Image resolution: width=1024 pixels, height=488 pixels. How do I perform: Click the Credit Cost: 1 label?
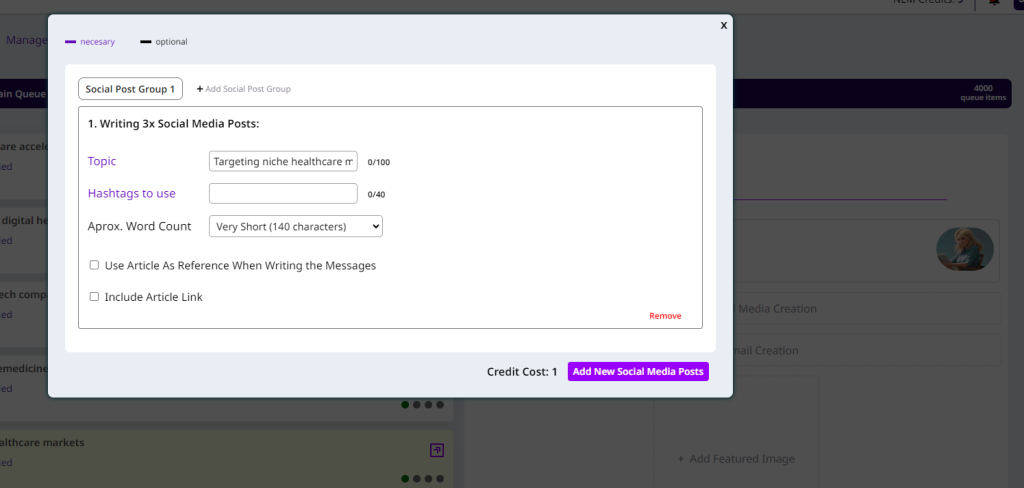coord(522,372)
